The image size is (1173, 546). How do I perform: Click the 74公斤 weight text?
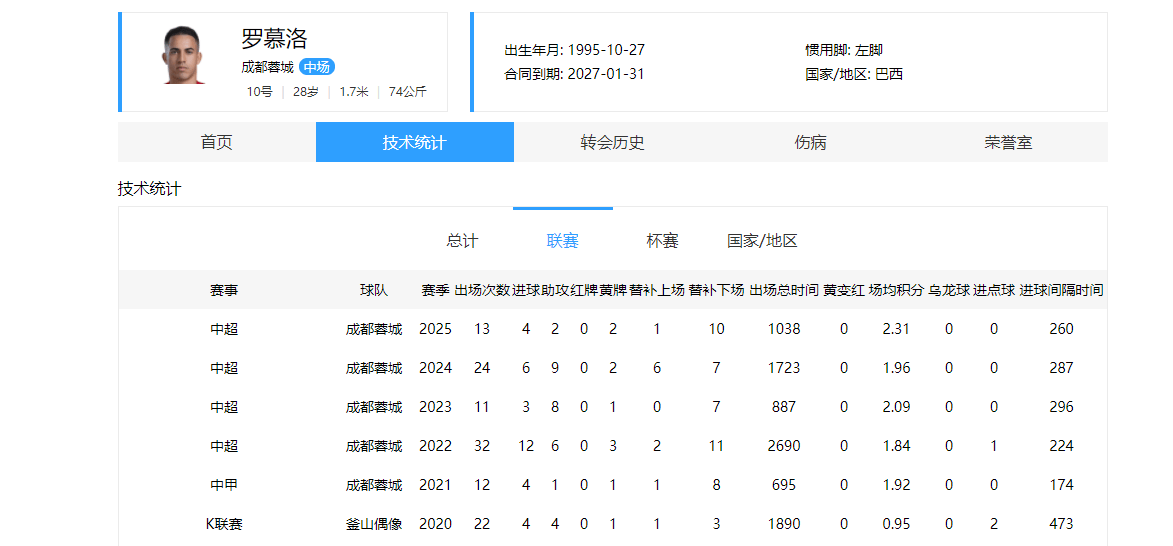click(x=408, y=92)
